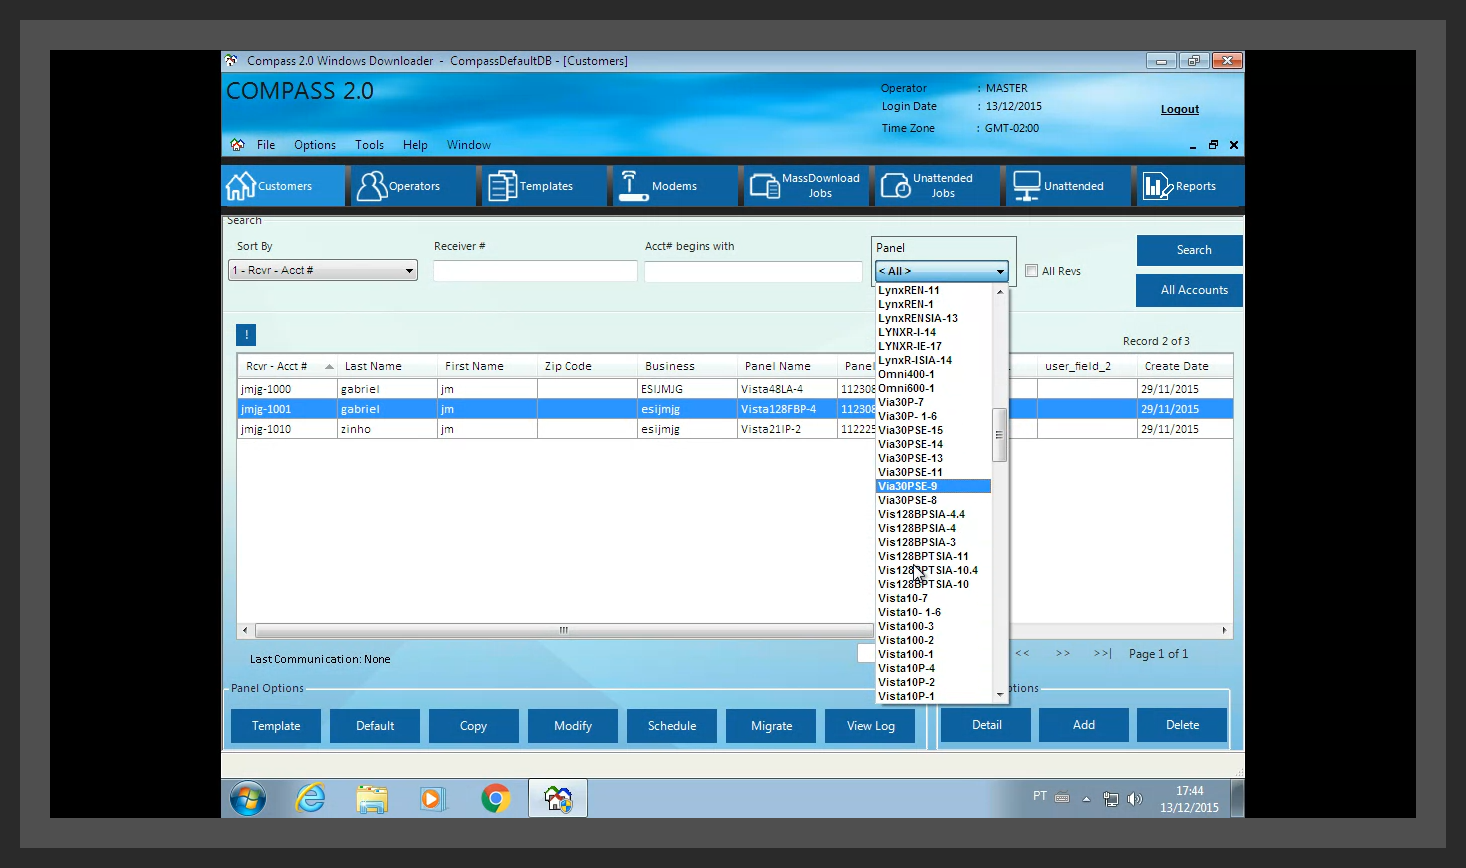
Task: Click the Compass app taskbar icon
Action: click(x=558, y=798)
